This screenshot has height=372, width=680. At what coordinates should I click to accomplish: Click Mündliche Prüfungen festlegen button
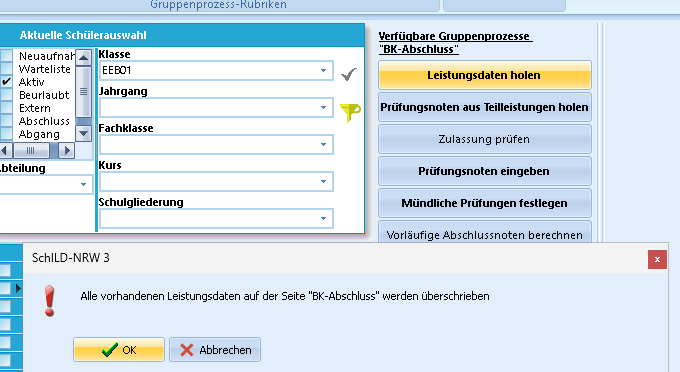coord(484,203)
